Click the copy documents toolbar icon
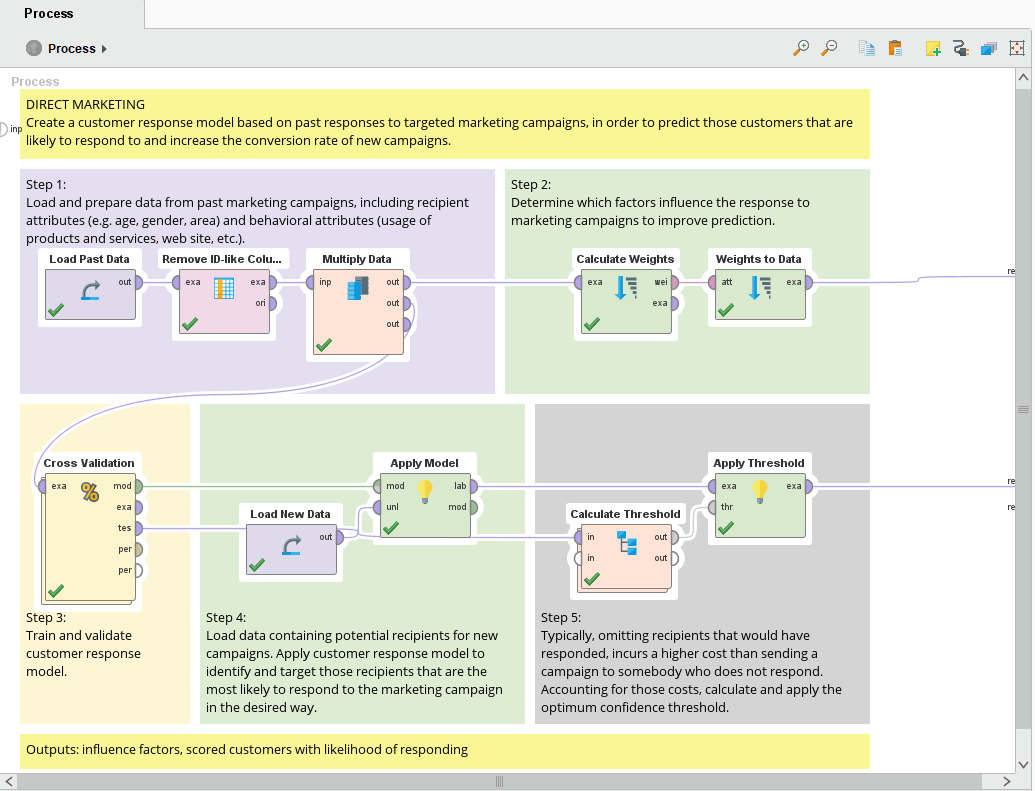 tap(867, 48)
